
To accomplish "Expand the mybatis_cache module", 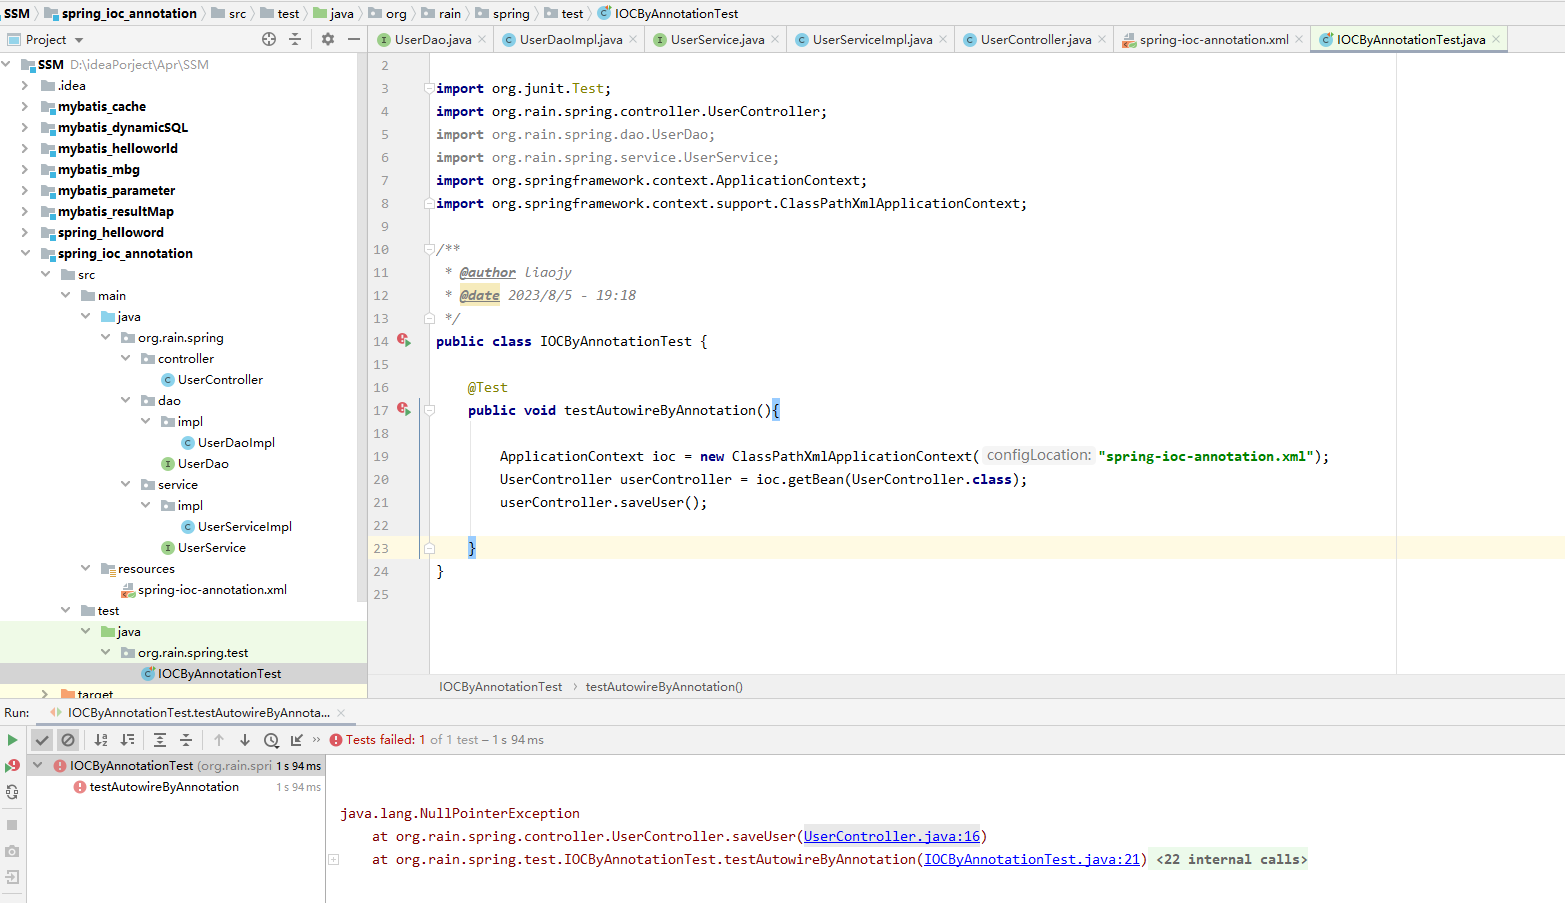I will click(x=25, y=106).
